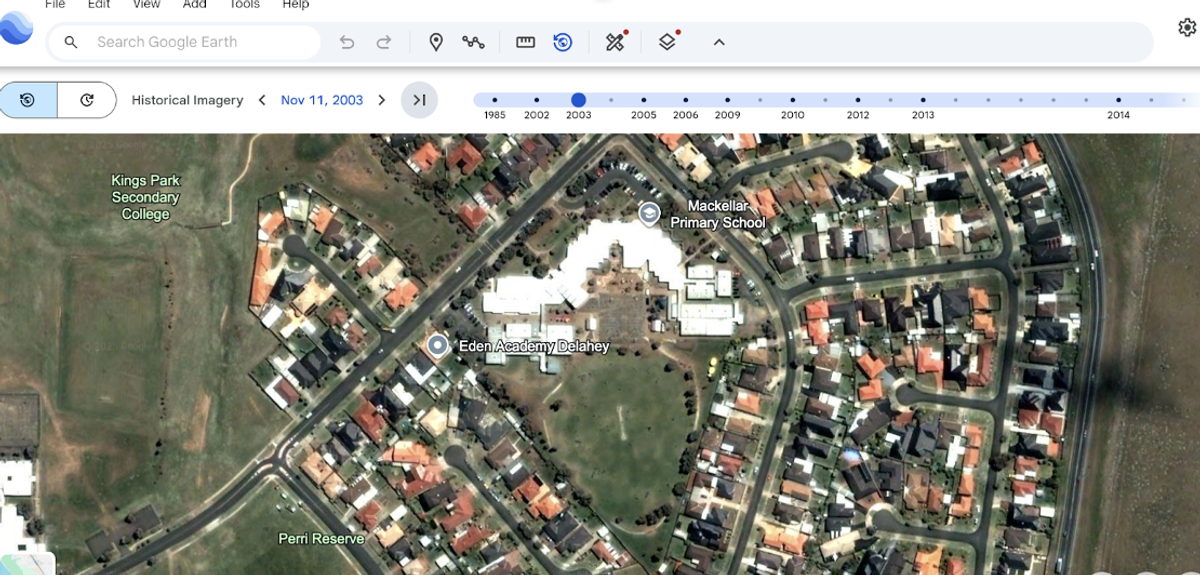Switch to Historical Imagery mode button

28,100
